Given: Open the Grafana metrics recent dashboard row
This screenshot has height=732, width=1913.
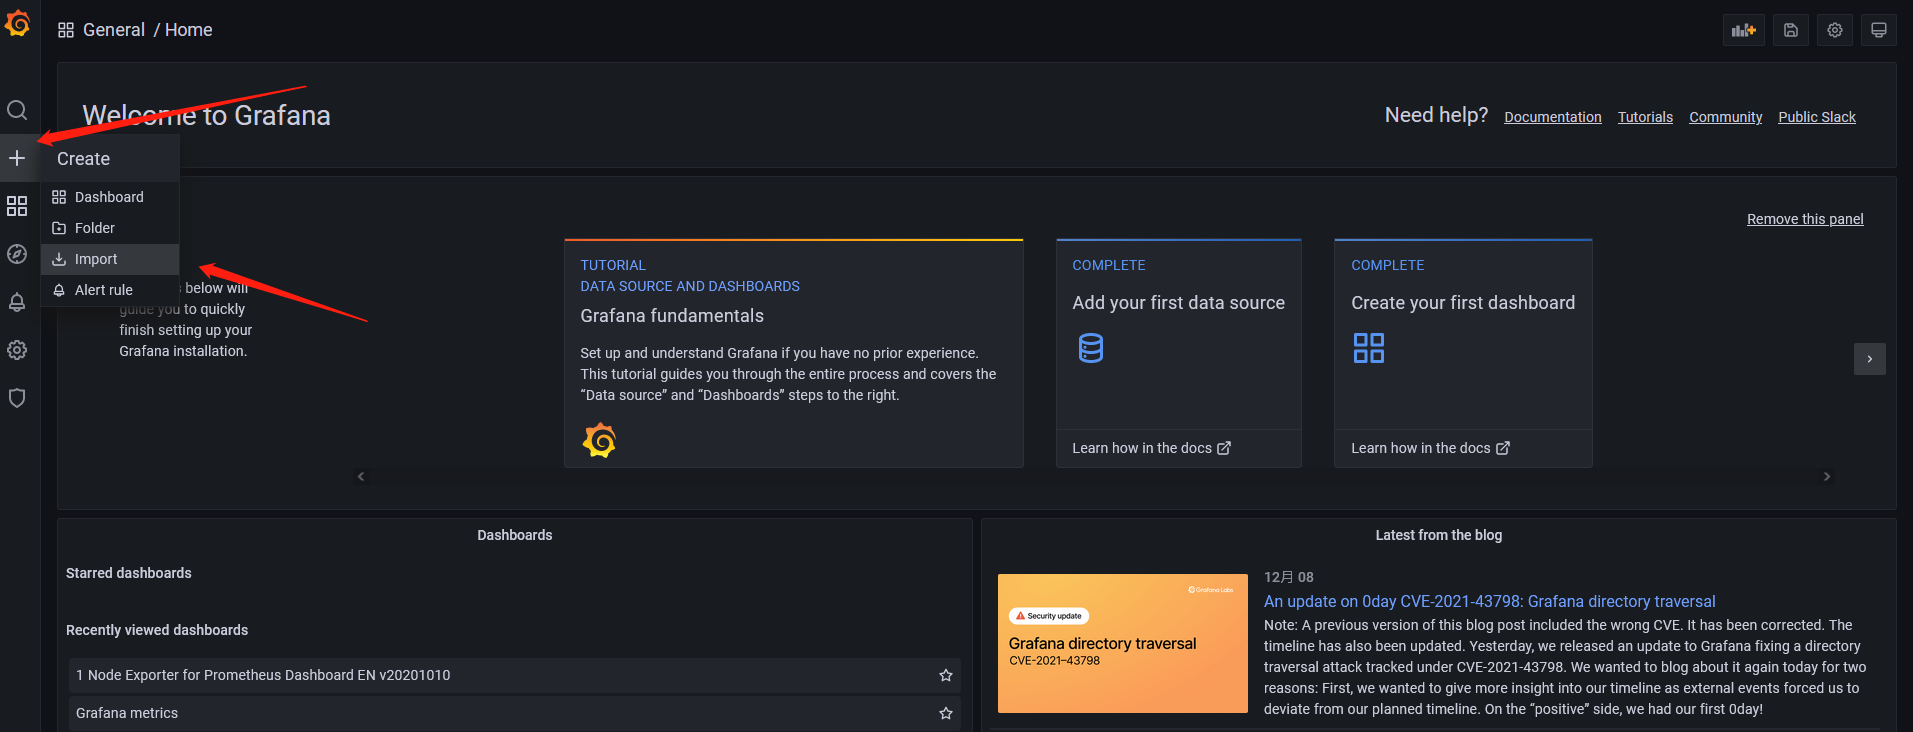Looking at the screenshot, I should (514, 713).
